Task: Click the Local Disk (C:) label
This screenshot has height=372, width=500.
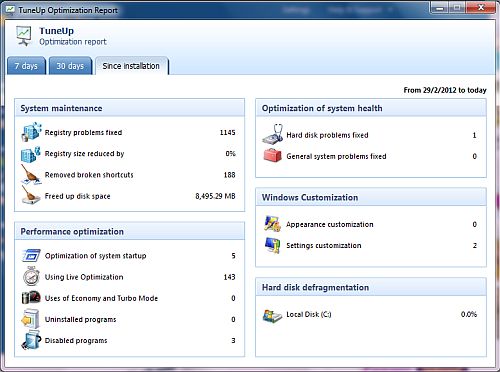Action: pyautogui.click(x=309, y=314)
